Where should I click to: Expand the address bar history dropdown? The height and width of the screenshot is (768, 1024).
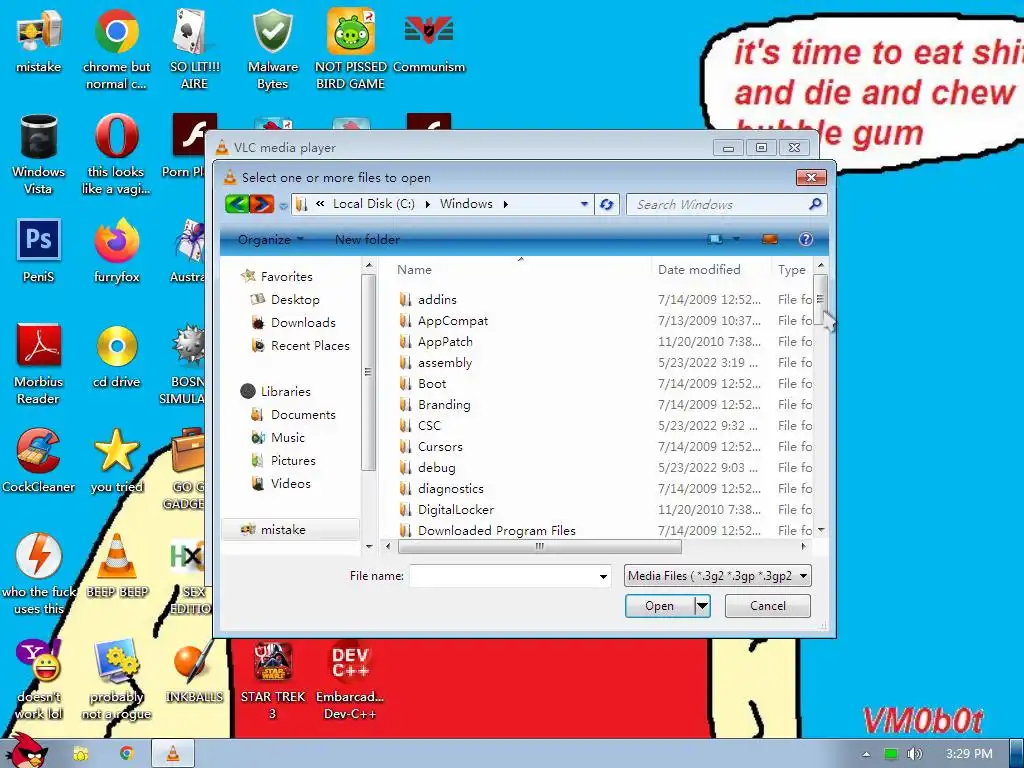[584, 204]
